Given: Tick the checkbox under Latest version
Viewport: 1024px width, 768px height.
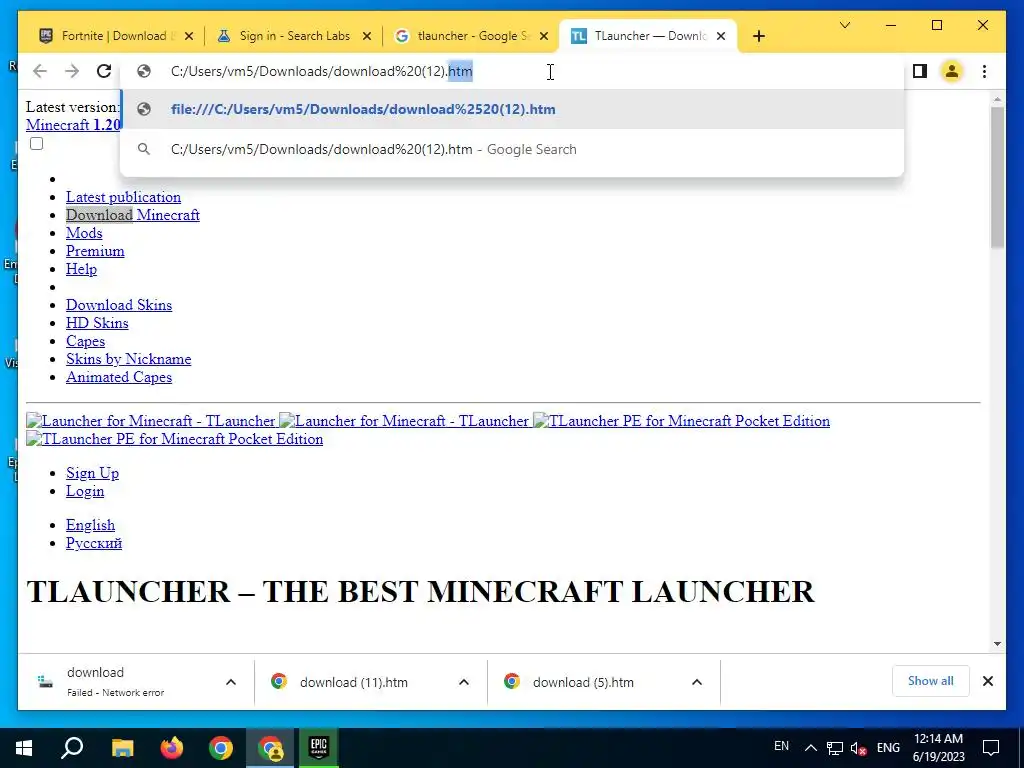Looking at the screenshot, I should click(37, 144).
